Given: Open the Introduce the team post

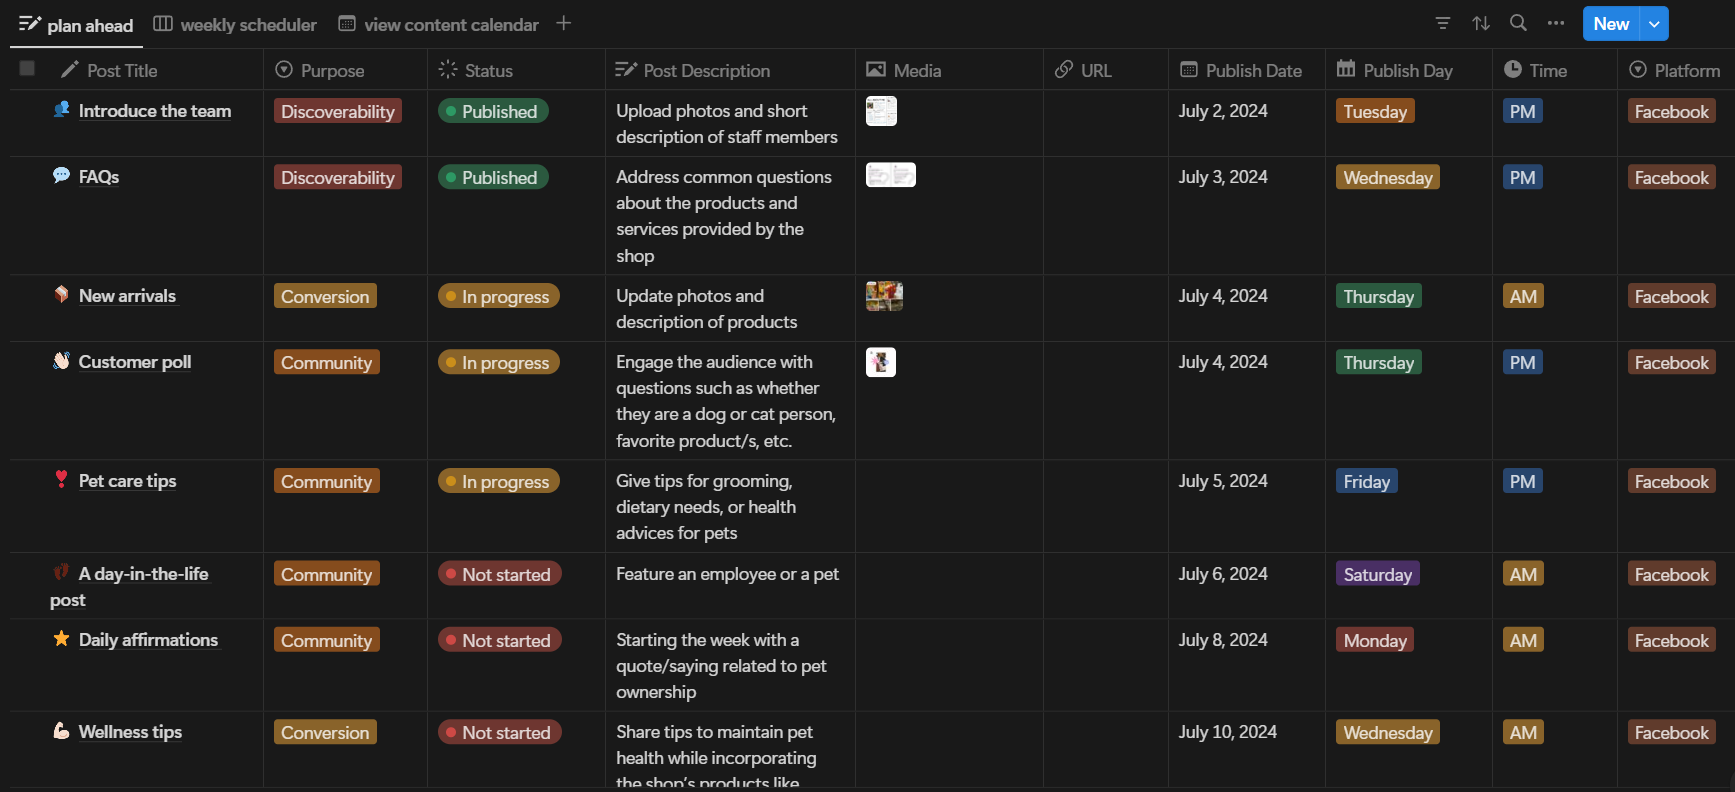Looking at the screenshot, I should (x=155, y=111).
